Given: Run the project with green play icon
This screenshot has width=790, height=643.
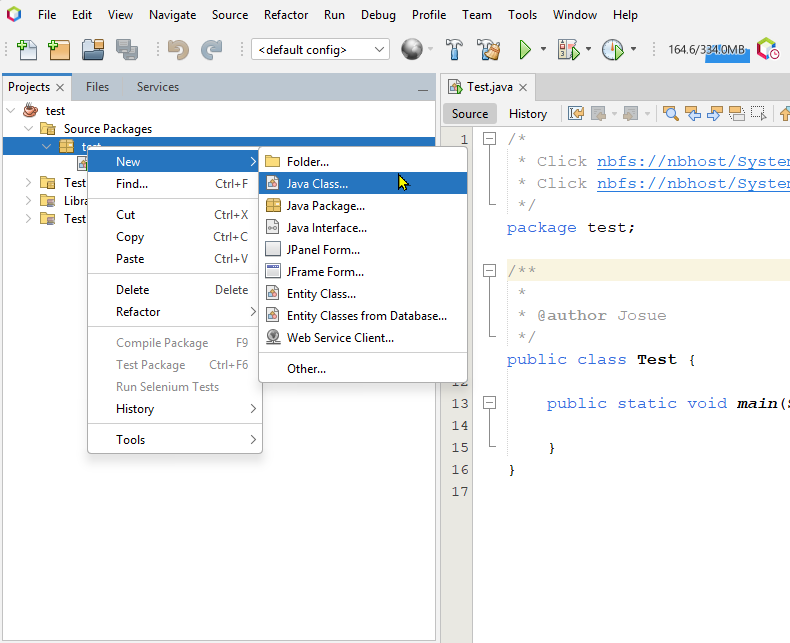Looking at the screenshot, I should [x=524, y=49].
